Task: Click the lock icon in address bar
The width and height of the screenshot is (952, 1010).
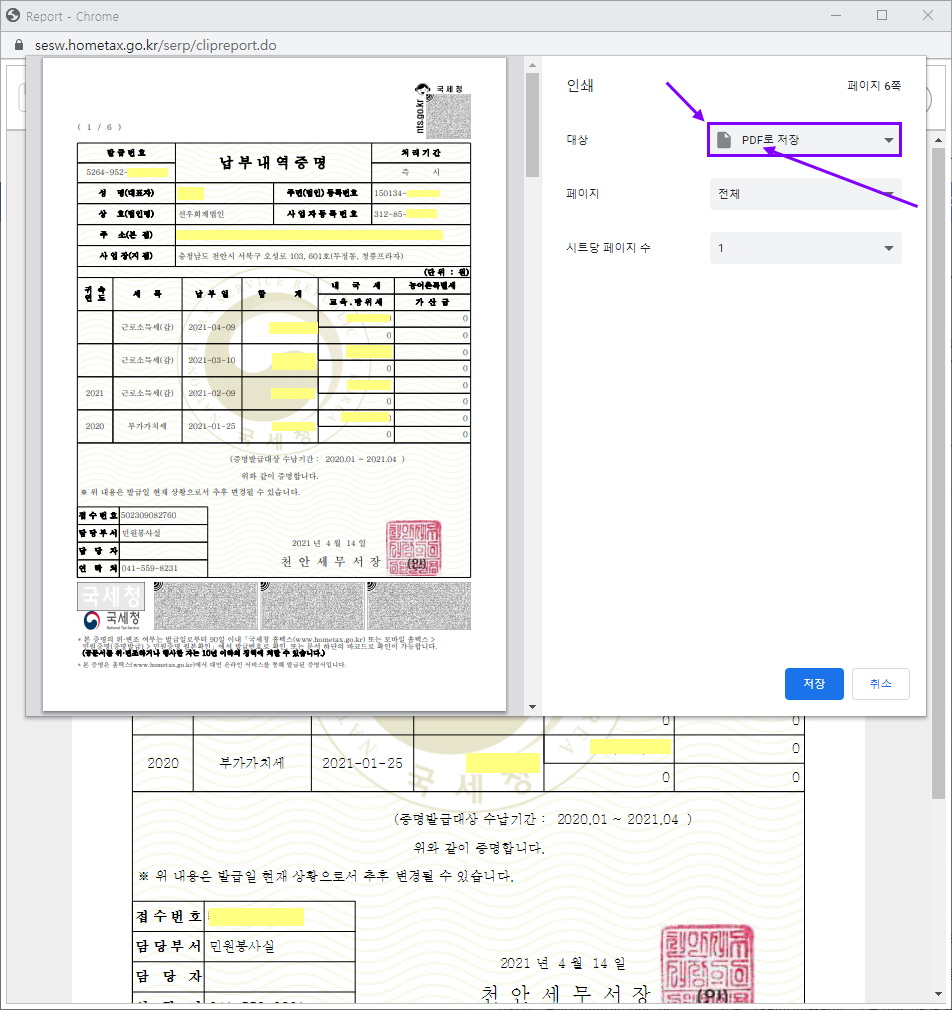Action: click(x=19, y=45)
